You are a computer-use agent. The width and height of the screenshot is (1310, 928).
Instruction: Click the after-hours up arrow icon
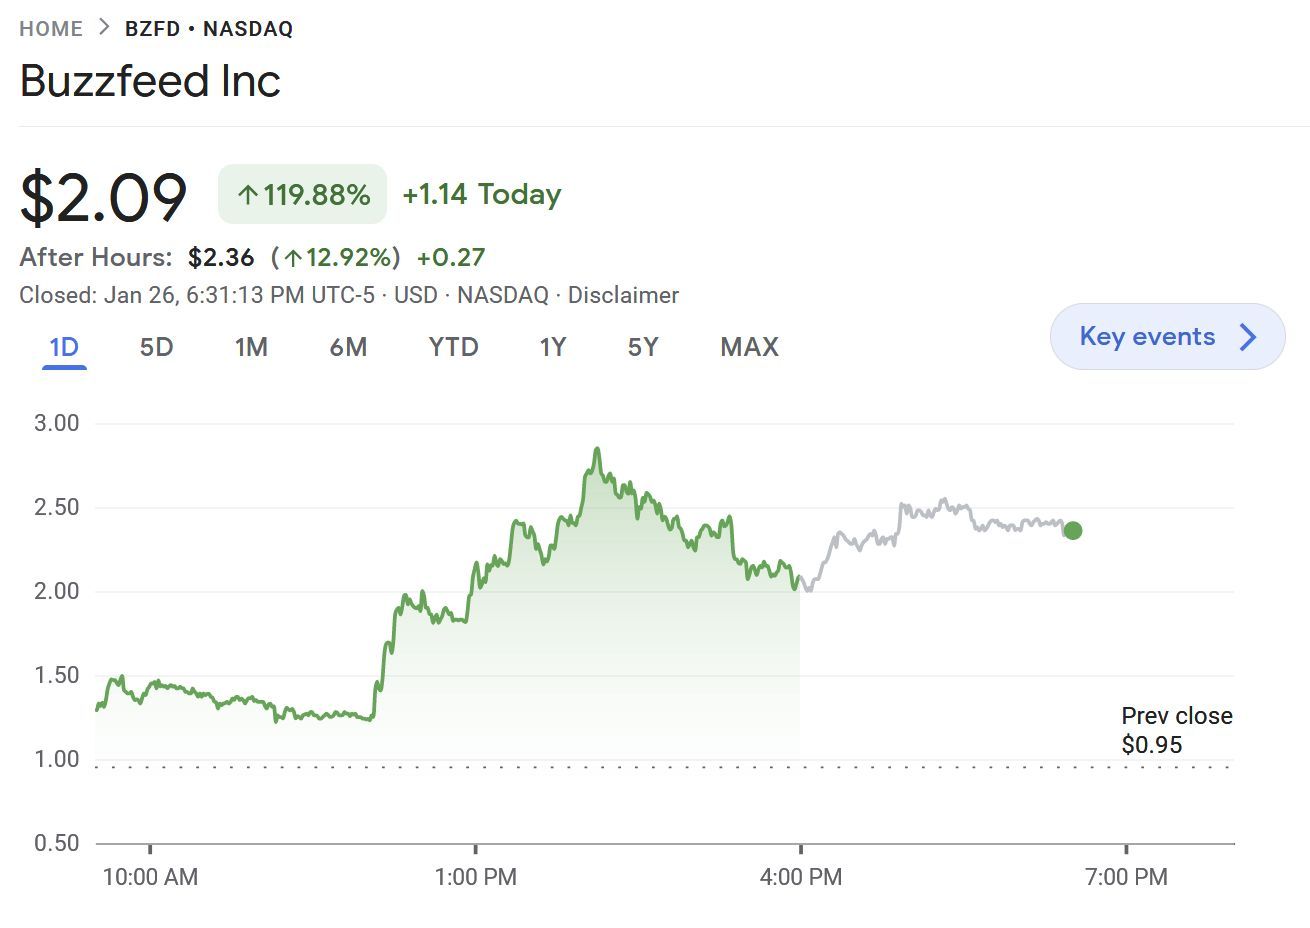(293, 258)
